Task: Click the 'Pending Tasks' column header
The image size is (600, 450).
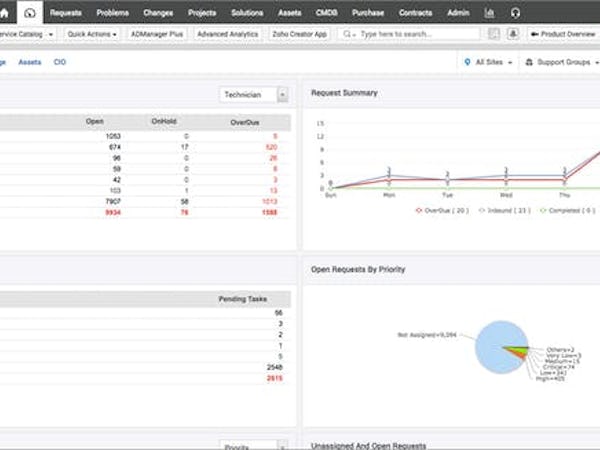Action: 243,299
